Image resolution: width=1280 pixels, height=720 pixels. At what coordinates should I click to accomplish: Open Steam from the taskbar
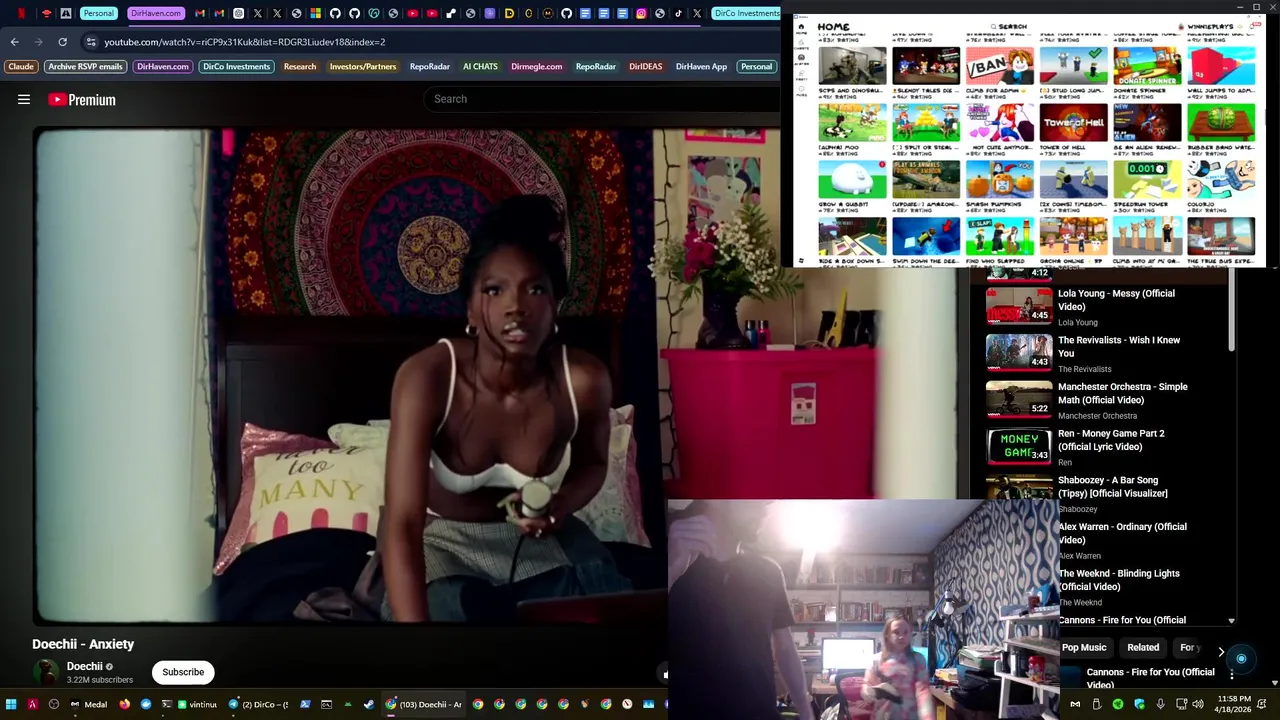(x=369, y=704)
